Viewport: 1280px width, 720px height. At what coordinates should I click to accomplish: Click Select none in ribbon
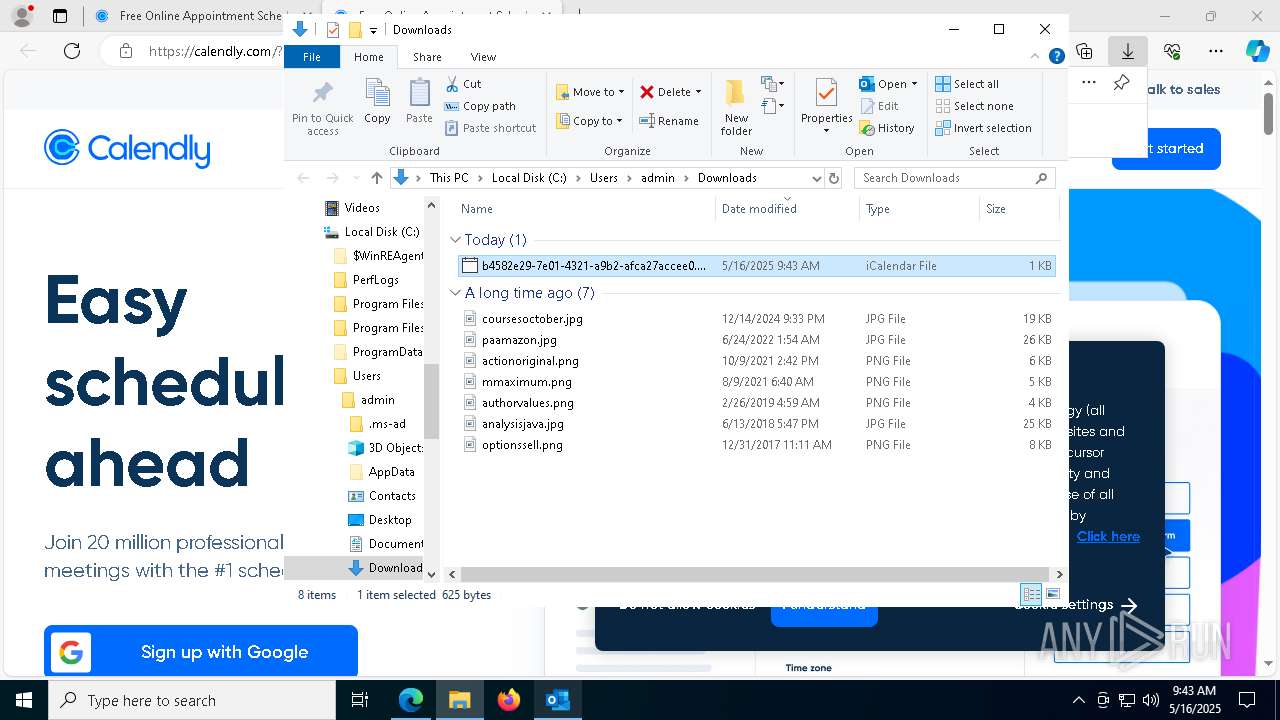coord(974,106)
